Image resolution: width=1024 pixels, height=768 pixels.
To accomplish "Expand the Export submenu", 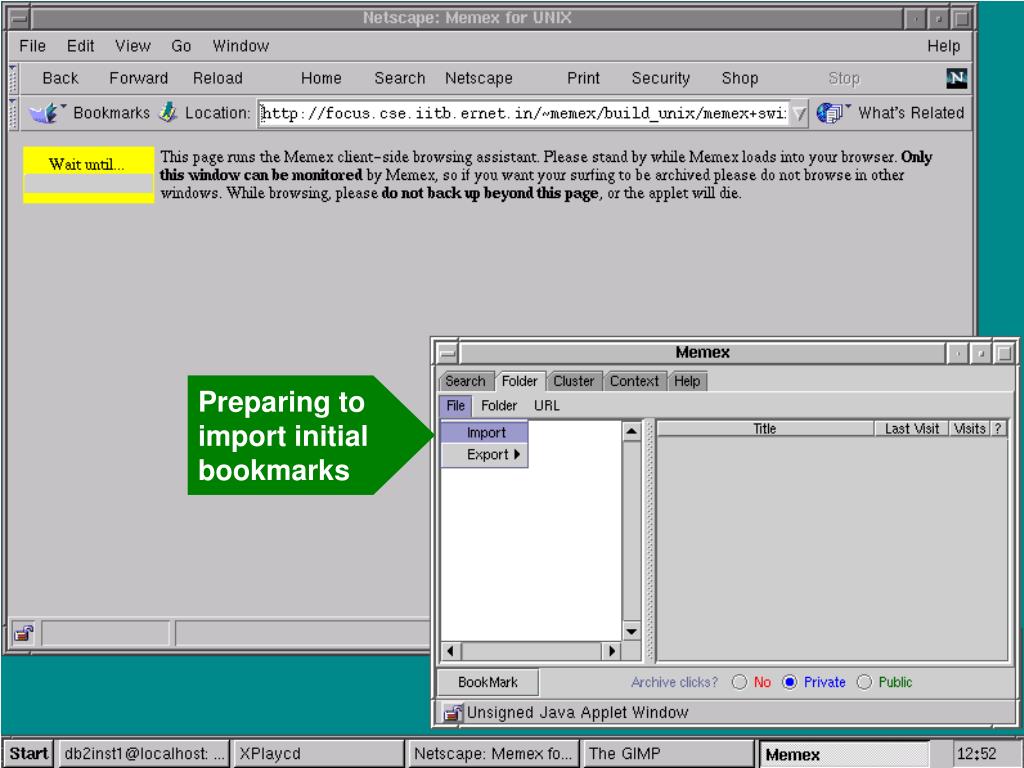I will (485, 455).
